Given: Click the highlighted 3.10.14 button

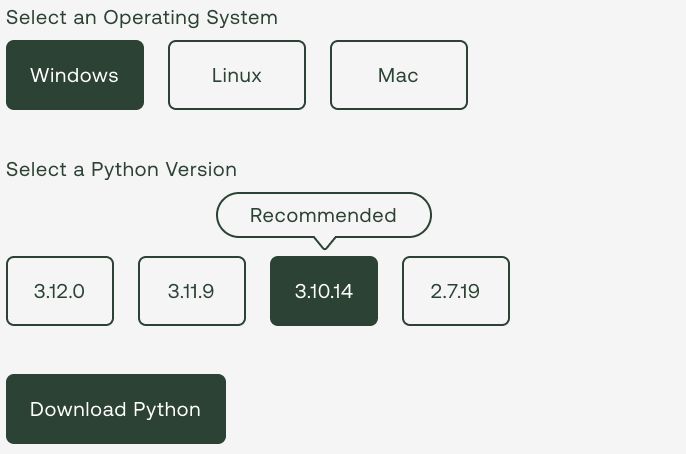Looking at the screenshot, I should pos(324,291).
